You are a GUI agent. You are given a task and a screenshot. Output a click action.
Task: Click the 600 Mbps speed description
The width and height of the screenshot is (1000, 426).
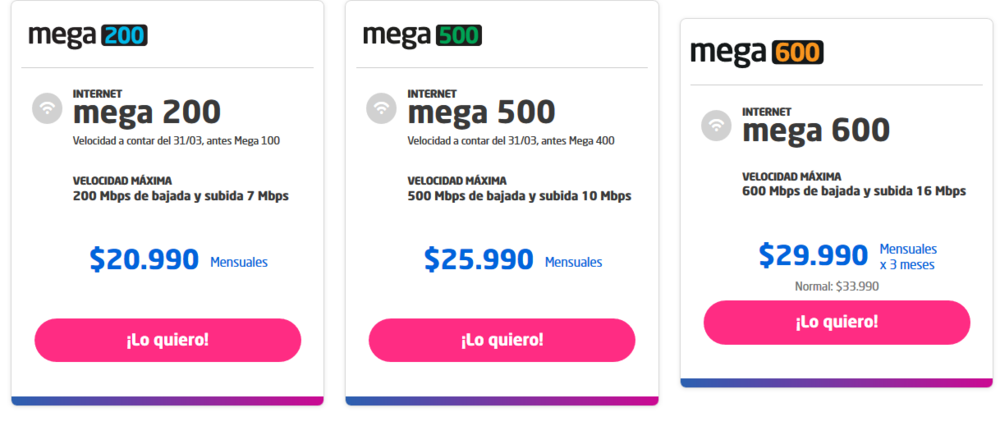[x=854, y=191]
